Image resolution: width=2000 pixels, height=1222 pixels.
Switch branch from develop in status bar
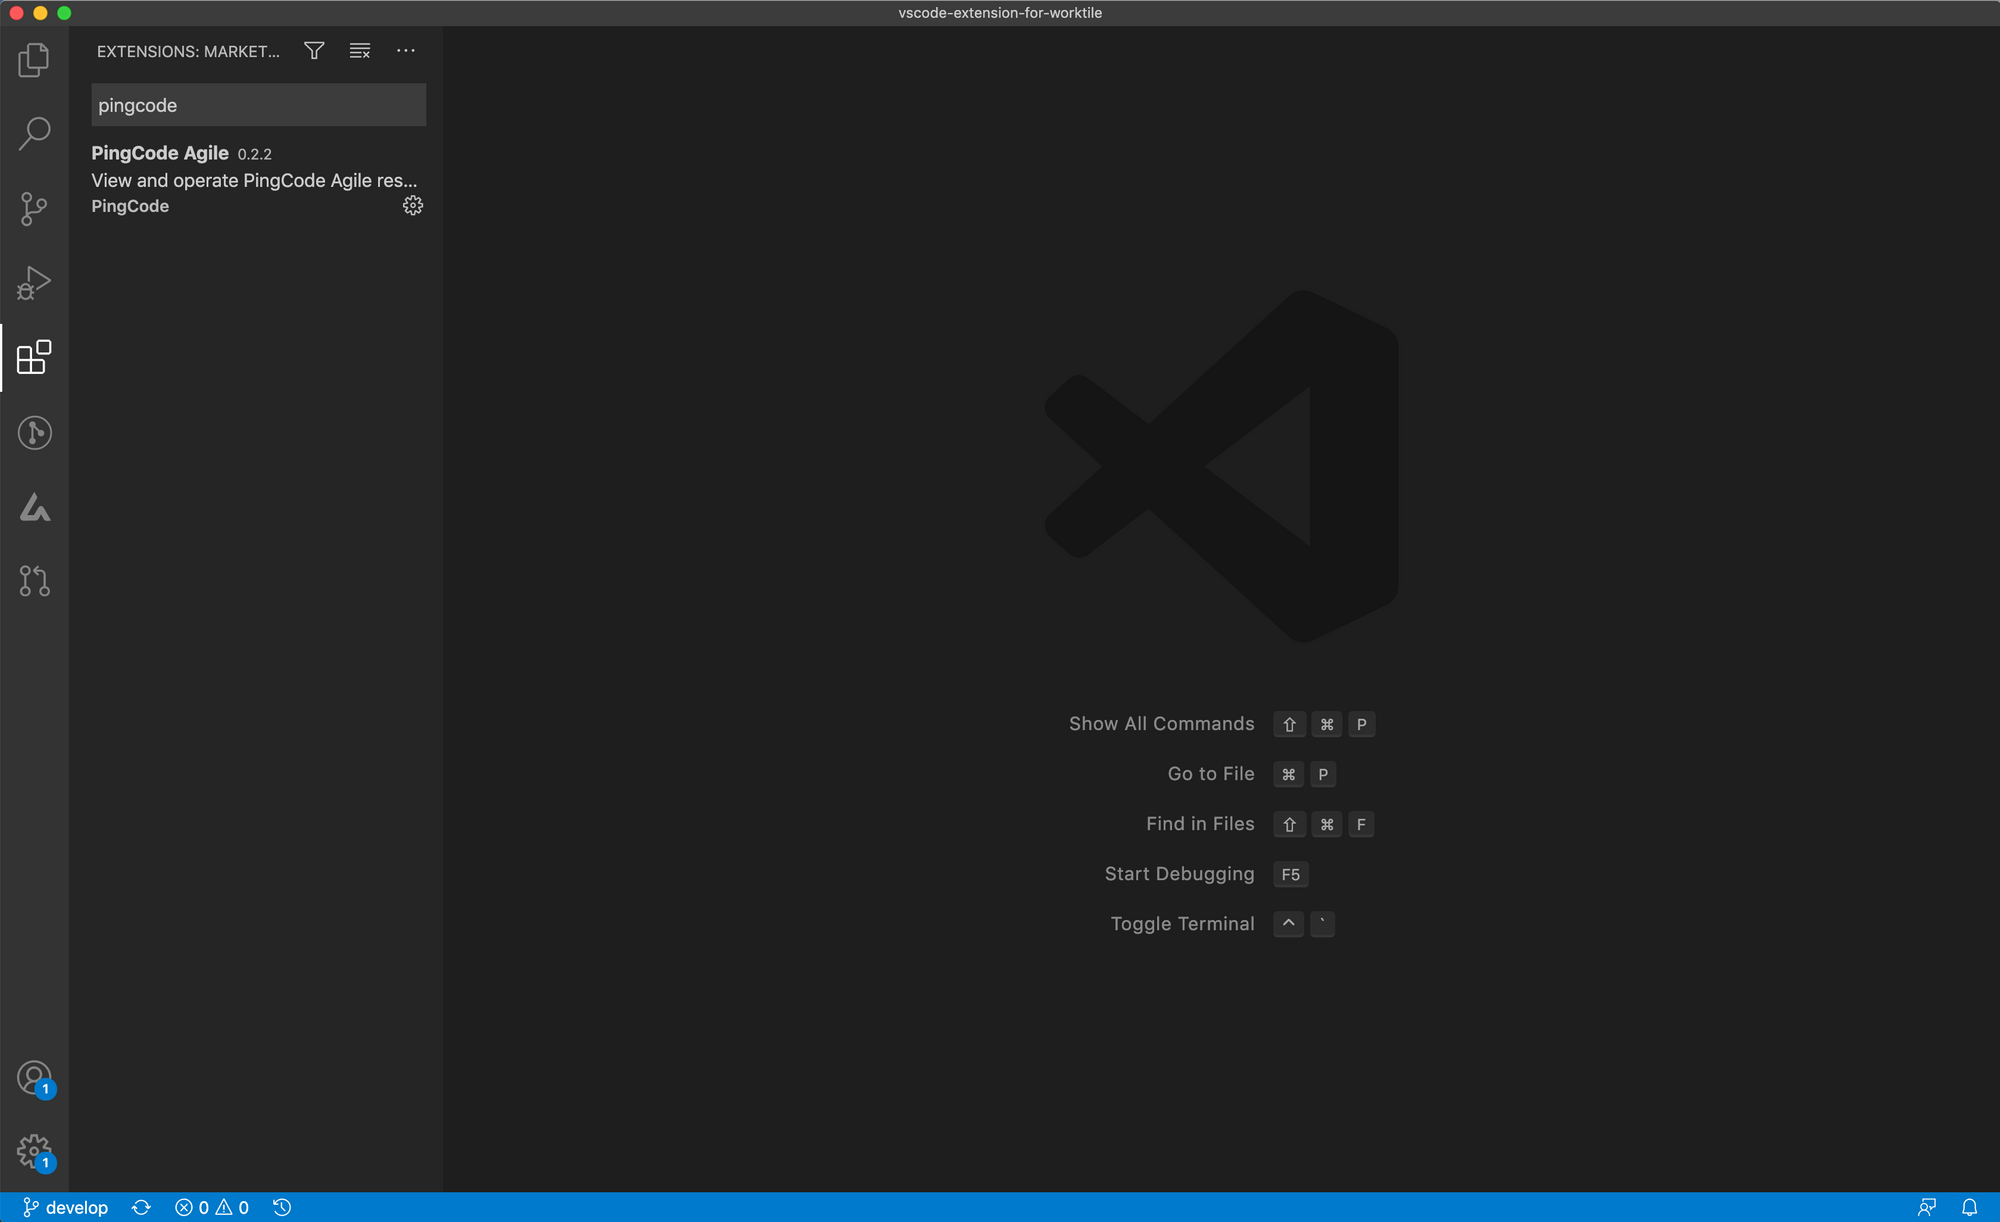[x=65, y=1207]
